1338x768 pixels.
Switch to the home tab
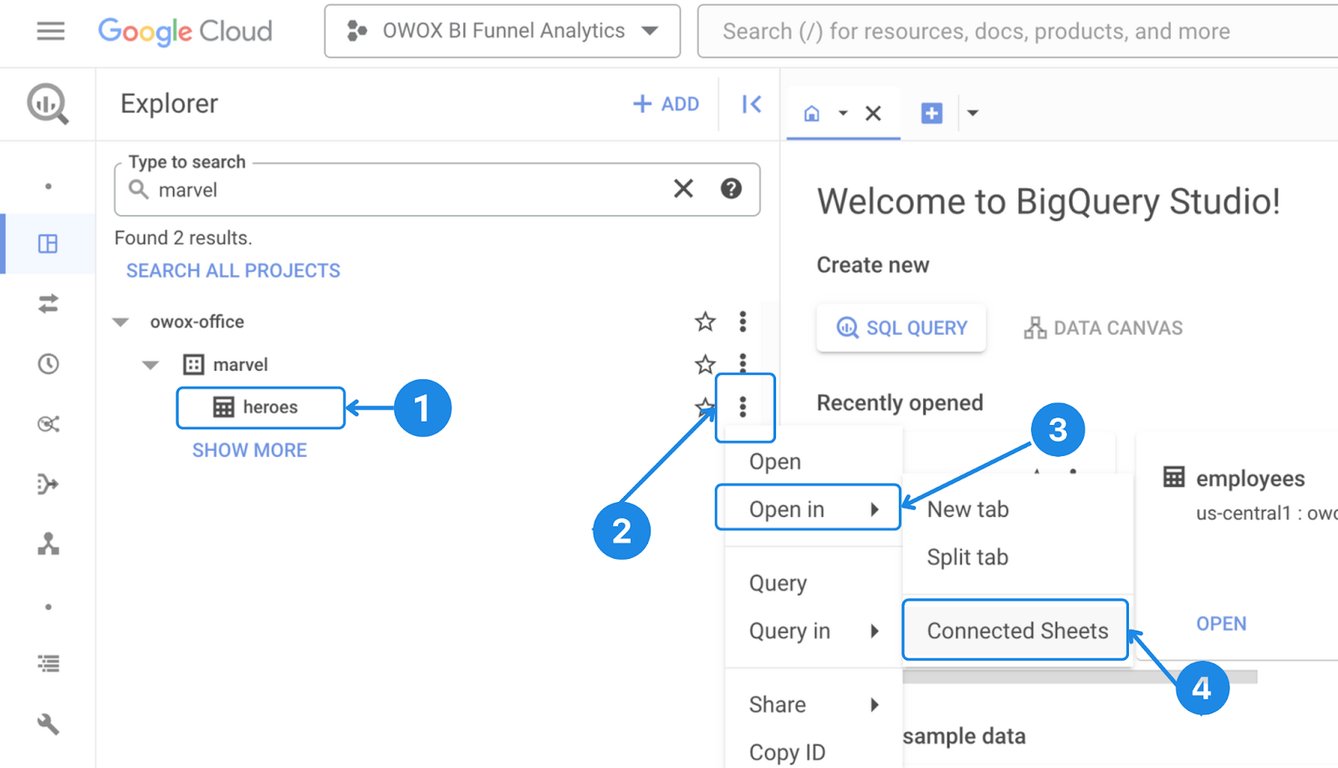click(812, 113)
